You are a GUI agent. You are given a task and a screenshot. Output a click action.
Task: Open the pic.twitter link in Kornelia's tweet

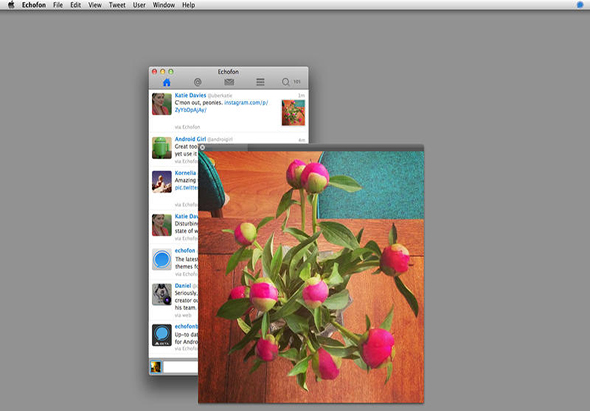(x=186, y=187)
